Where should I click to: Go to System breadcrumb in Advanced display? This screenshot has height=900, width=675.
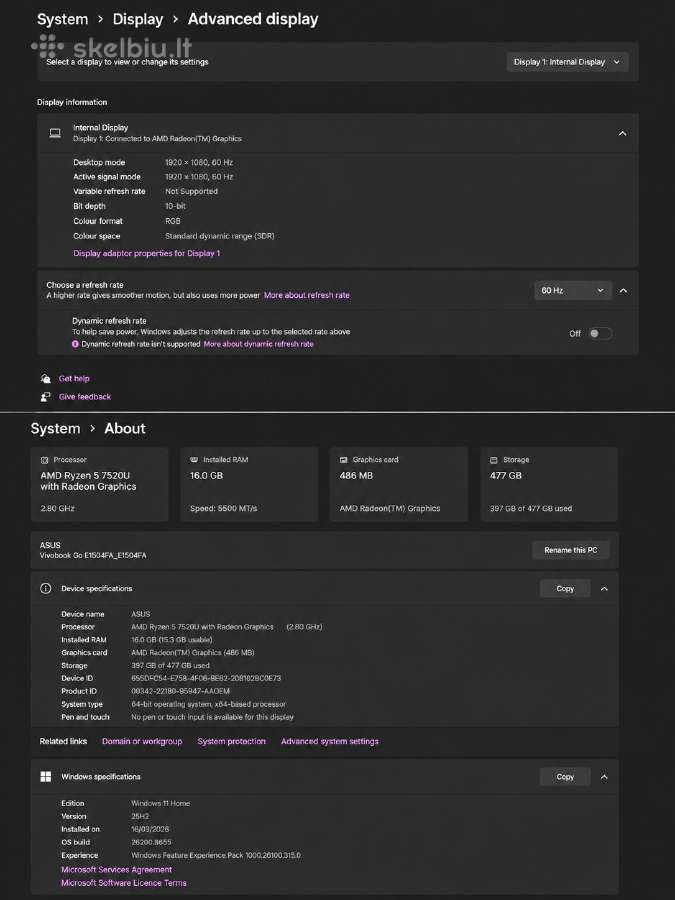[63, 19]
